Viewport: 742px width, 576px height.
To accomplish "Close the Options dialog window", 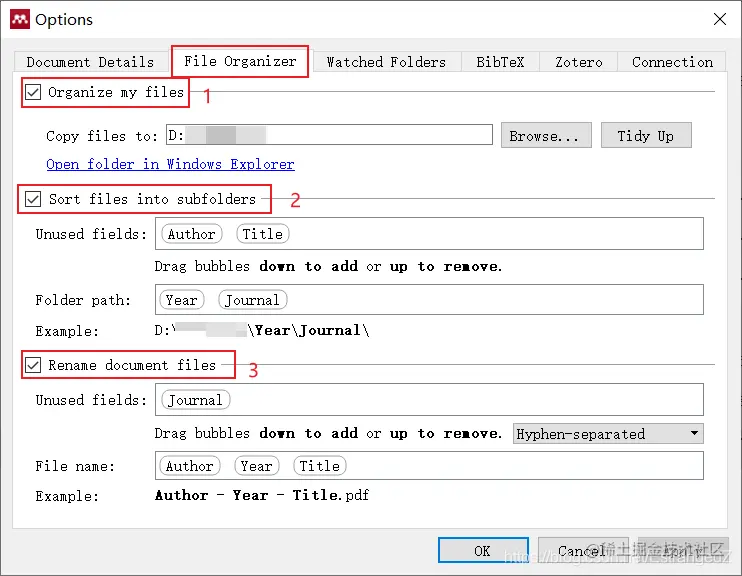I will tap(720, 19).
